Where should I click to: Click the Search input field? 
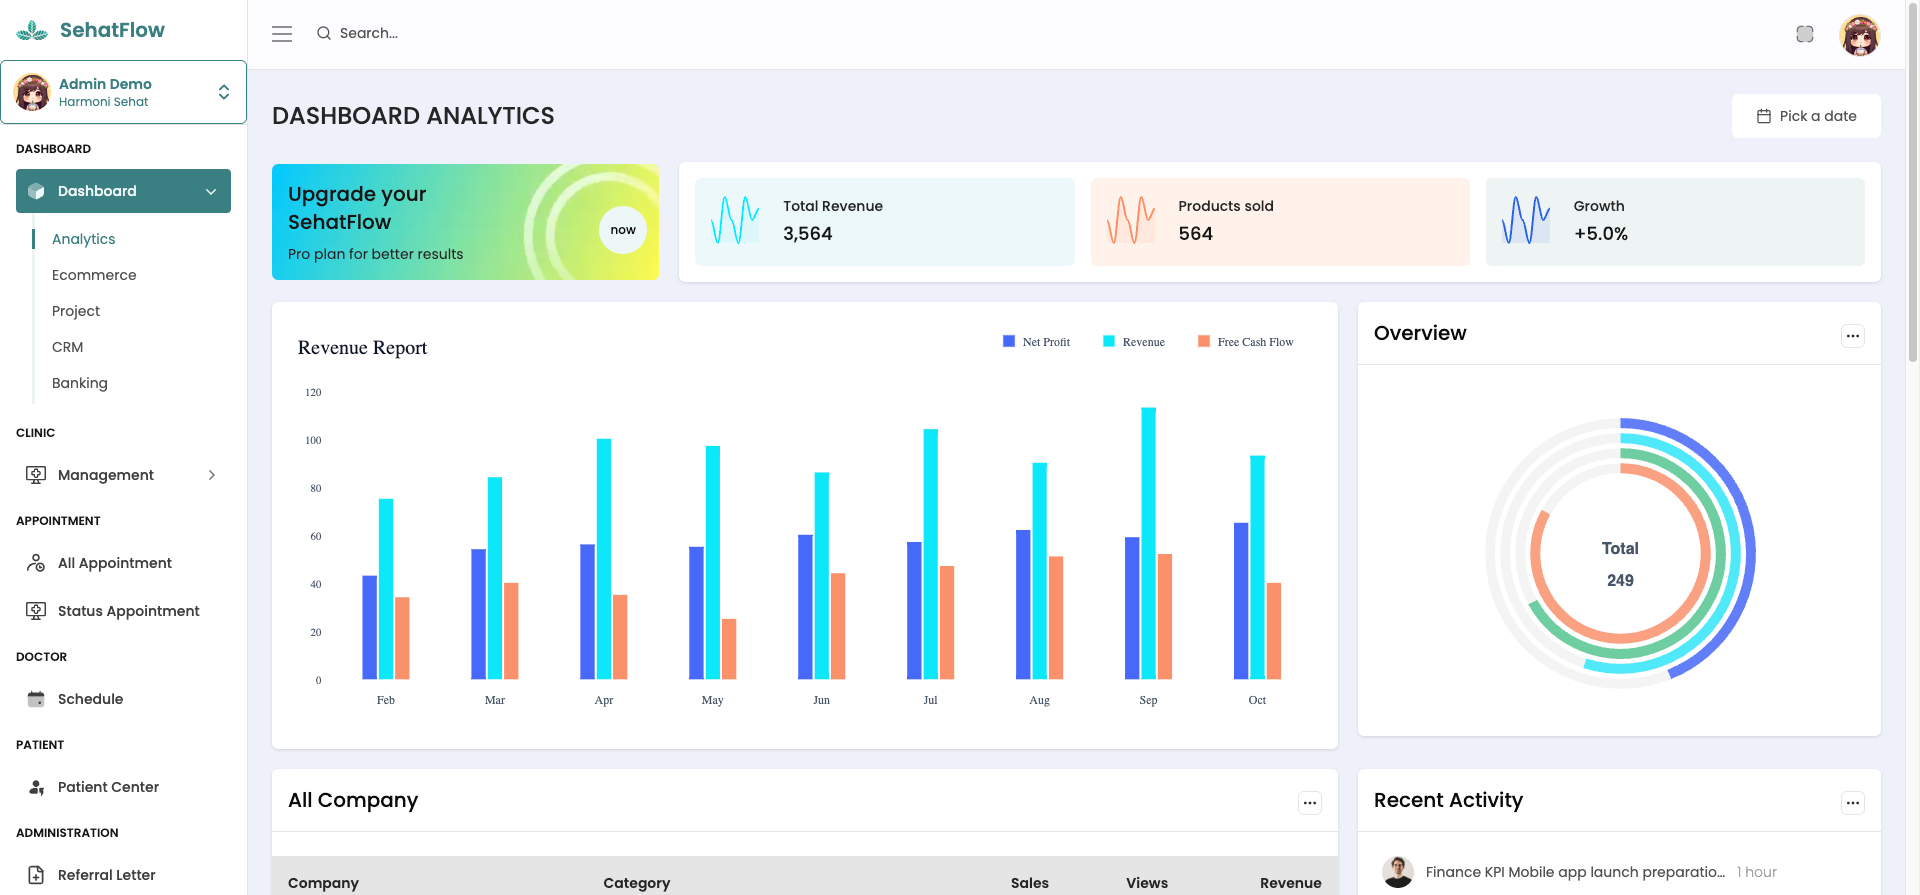(369, 33)
